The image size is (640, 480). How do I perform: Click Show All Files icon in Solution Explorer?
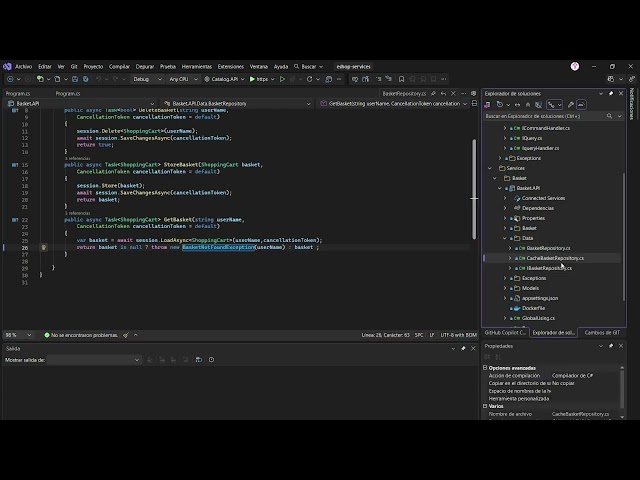point(539,105)
